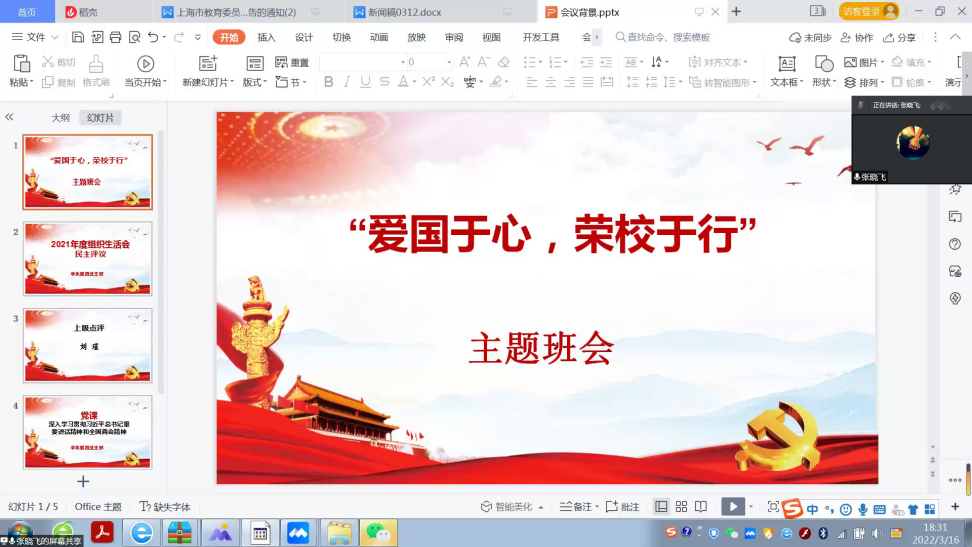Toggle slide sorter grid view
The width and height of the screenshot is (972, 547).
(681, 507)
